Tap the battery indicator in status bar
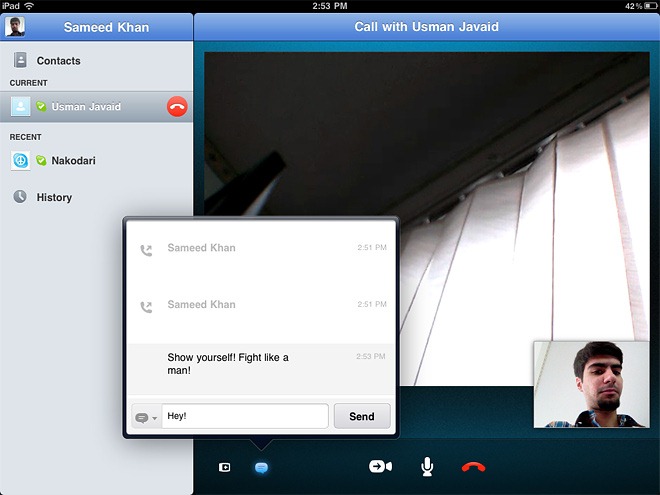The height and width of the screenshot is (495, 660). 650,6
